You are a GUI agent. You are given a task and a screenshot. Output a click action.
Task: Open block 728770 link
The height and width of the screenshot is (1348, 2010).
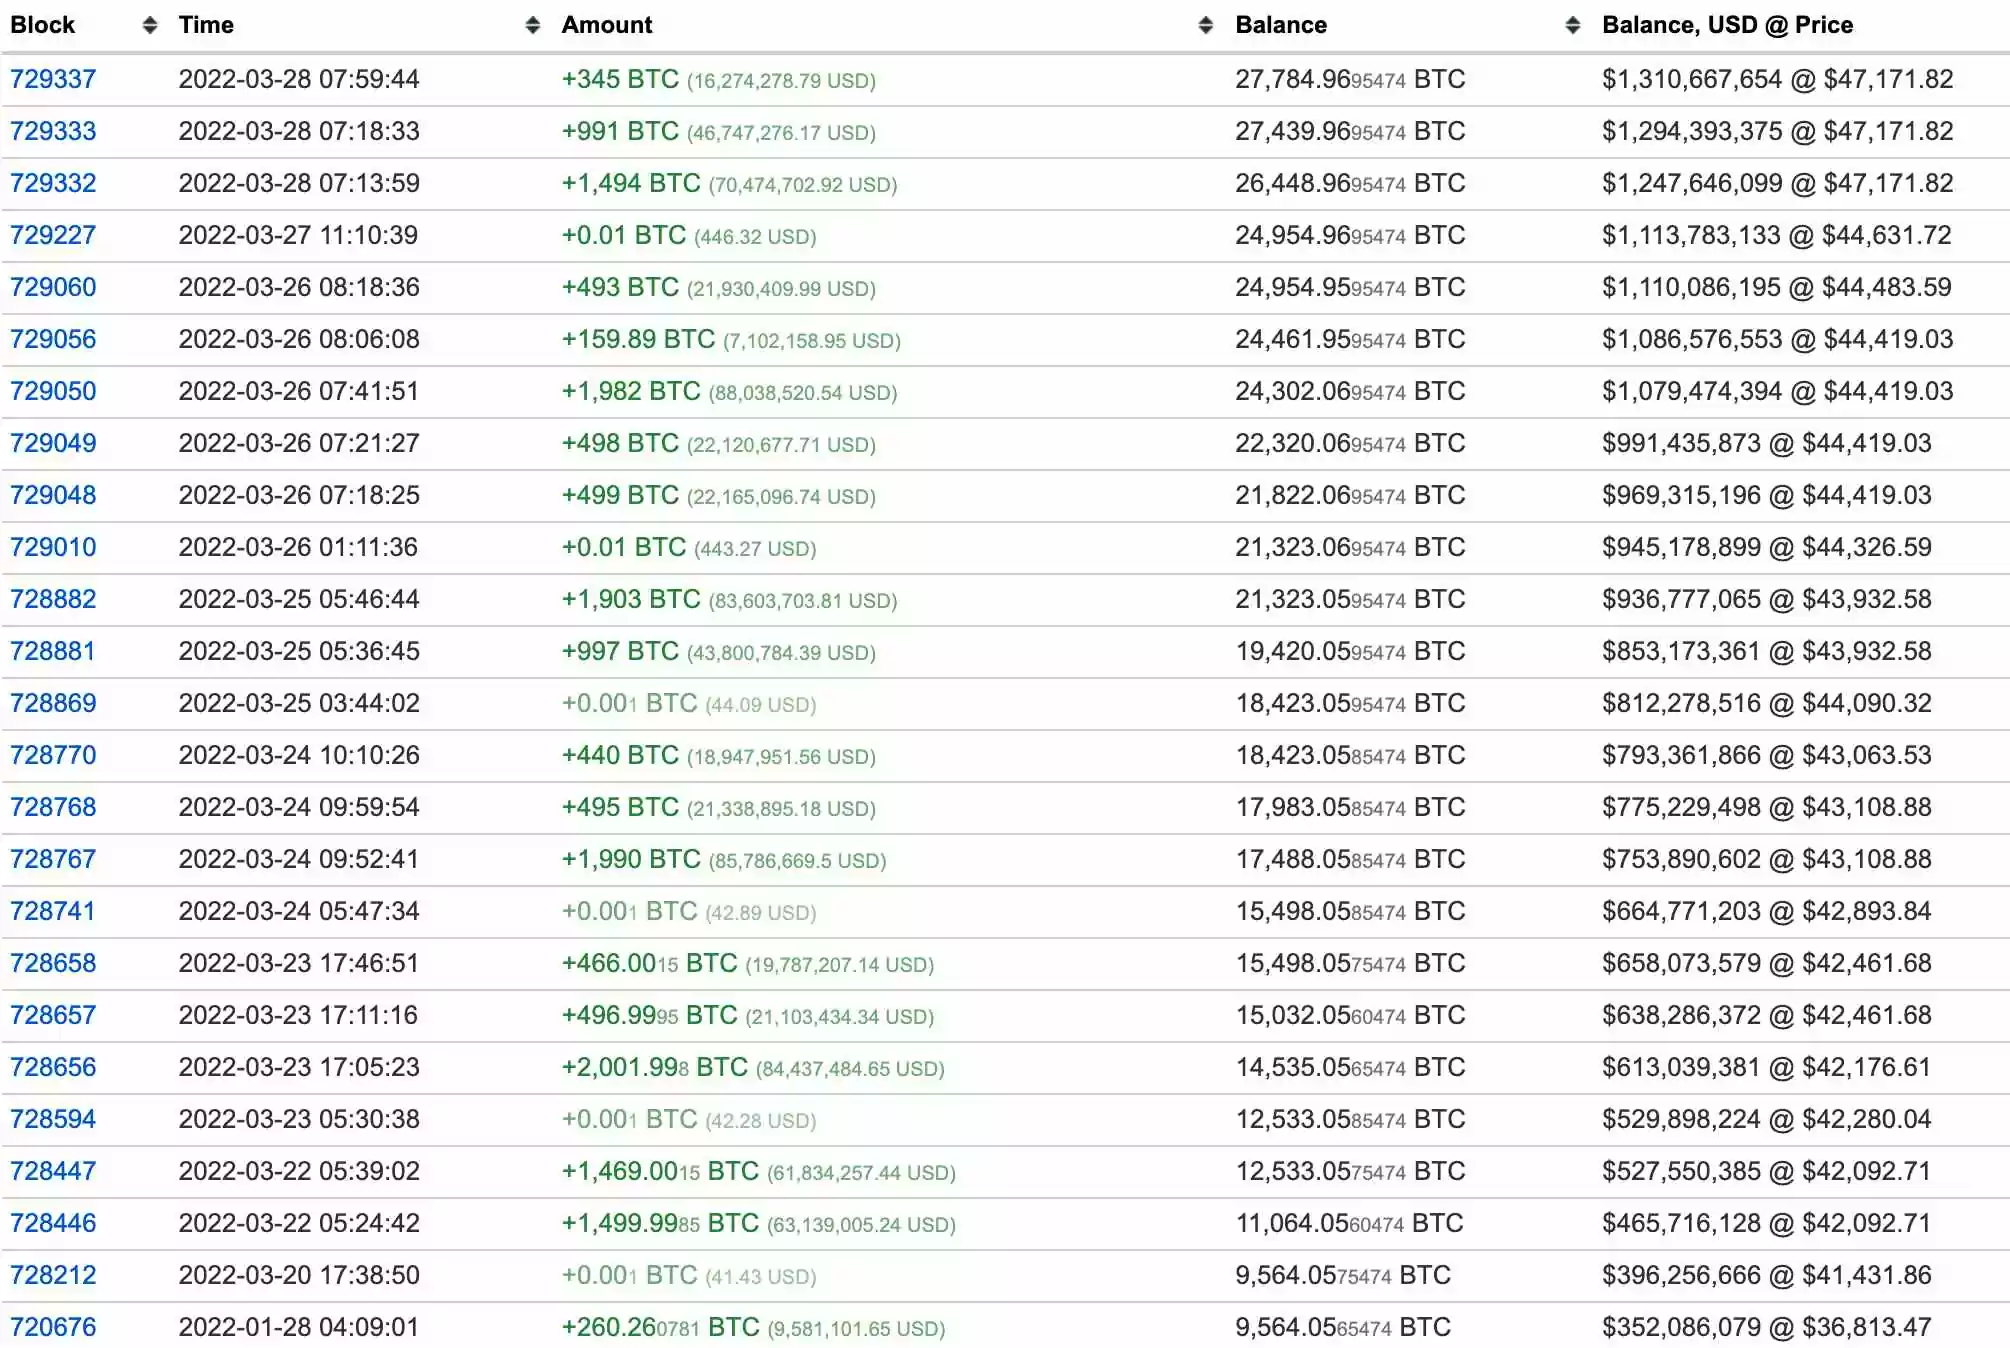[53, 755]
